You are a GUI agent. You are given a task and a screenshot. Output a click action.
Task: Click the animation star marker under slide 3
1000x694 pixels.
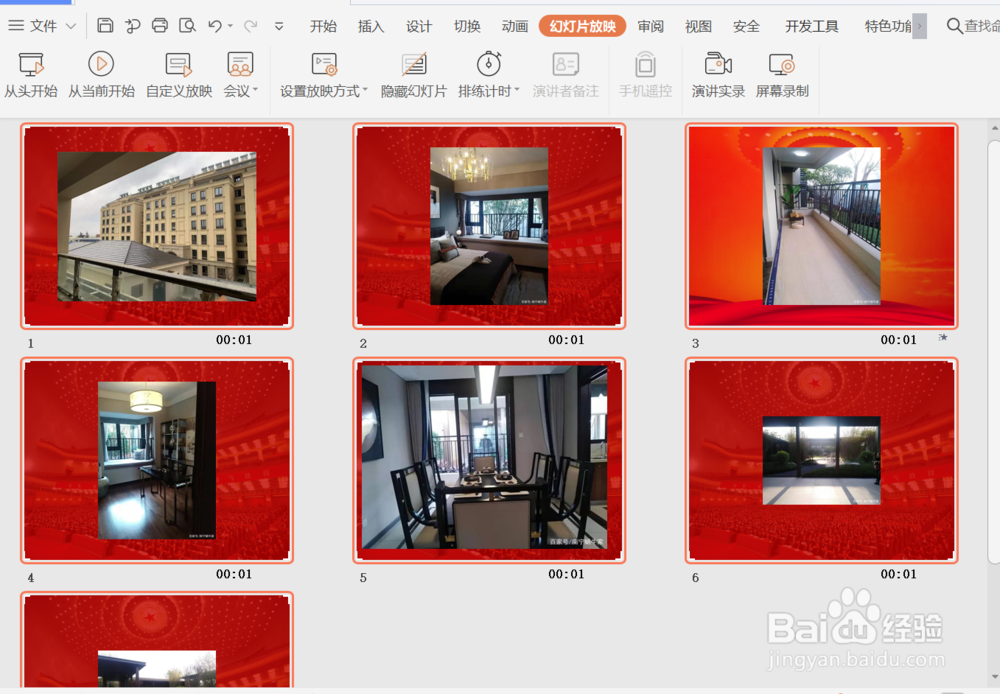[x=943, y=337]
